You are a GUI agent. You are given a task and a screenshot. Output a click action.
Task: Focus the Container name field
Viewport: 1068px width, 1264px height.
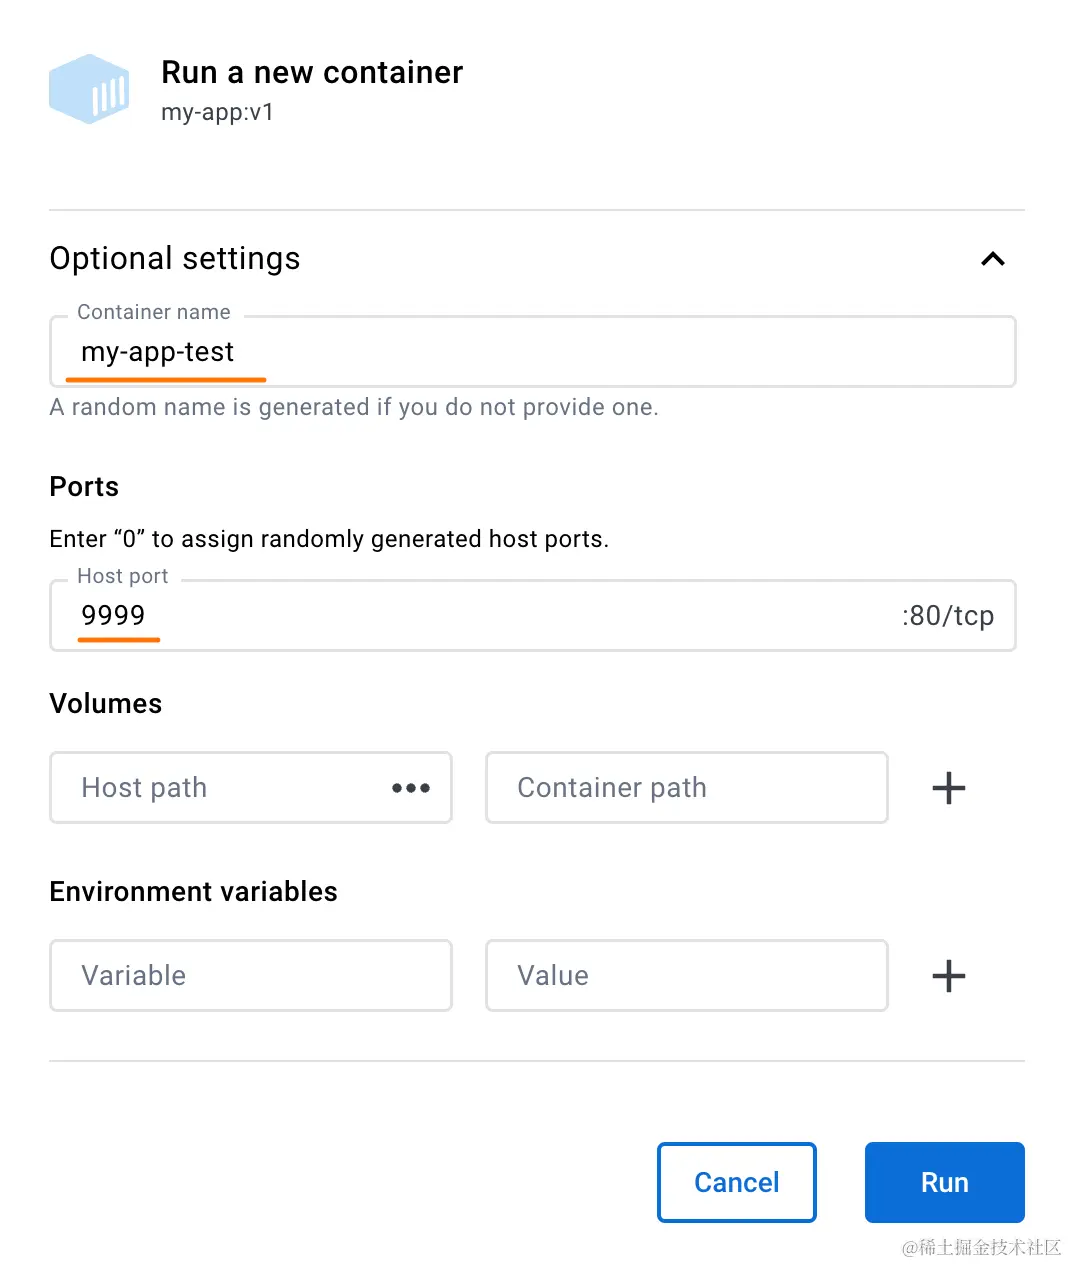[532, 352]
